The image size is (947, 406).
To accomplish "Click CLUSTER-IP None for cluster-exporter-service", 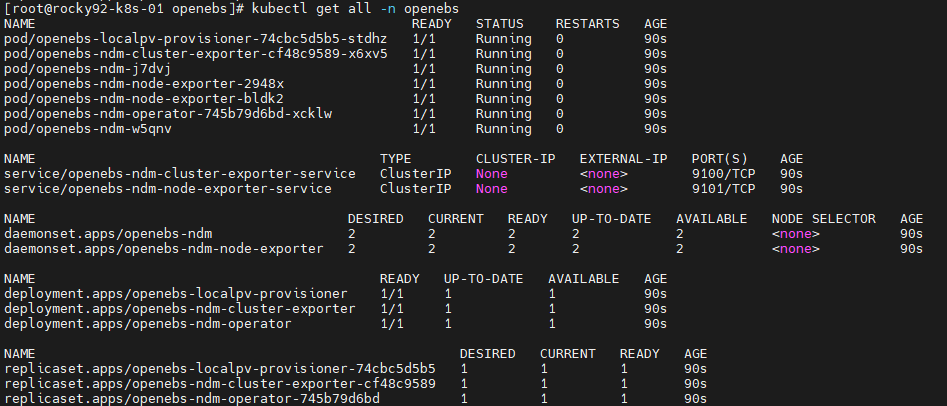I will pos(492,174).
